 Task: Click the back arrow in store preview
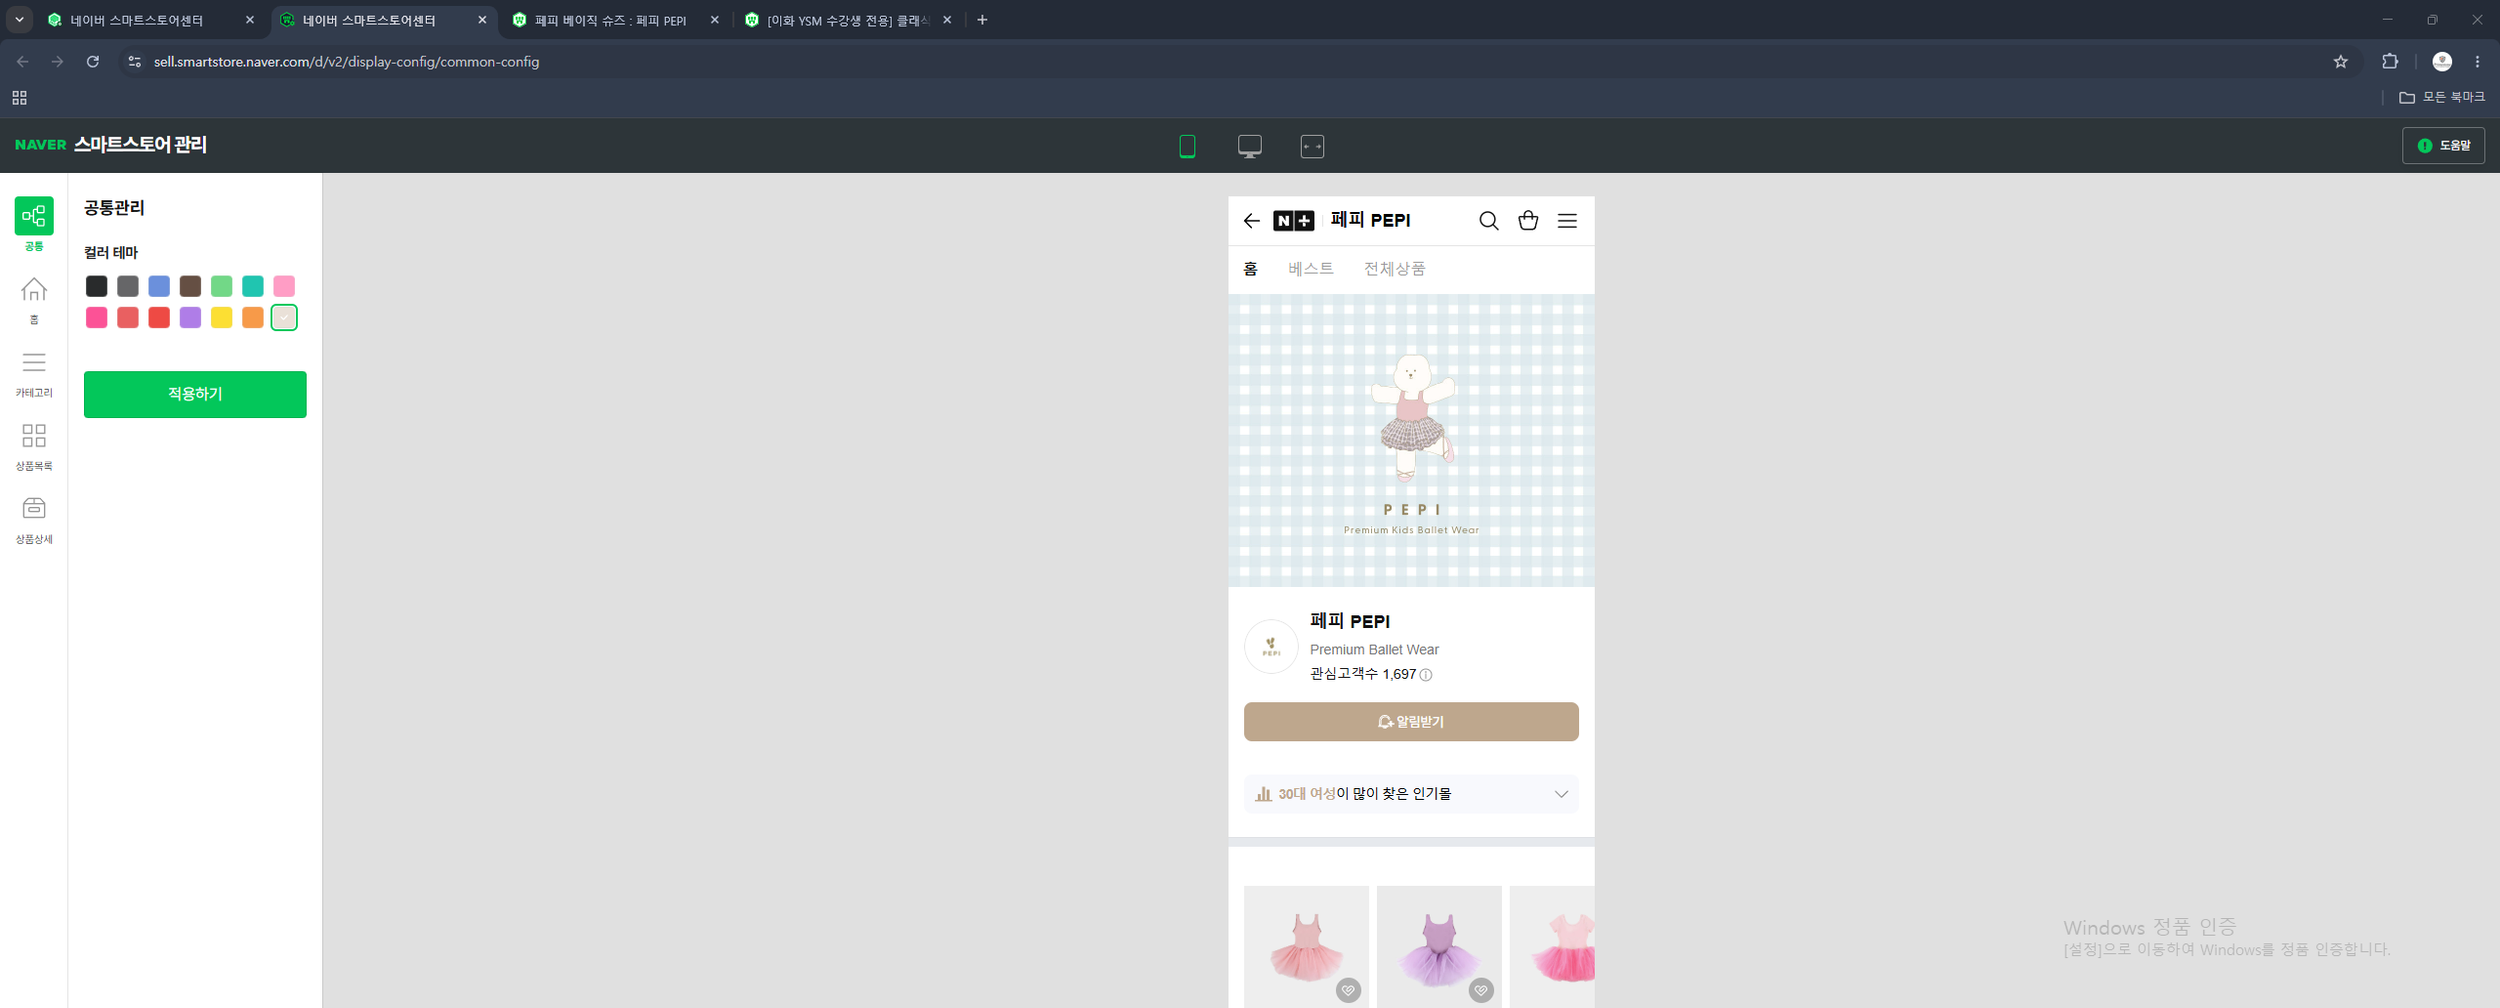[1251, 221]
